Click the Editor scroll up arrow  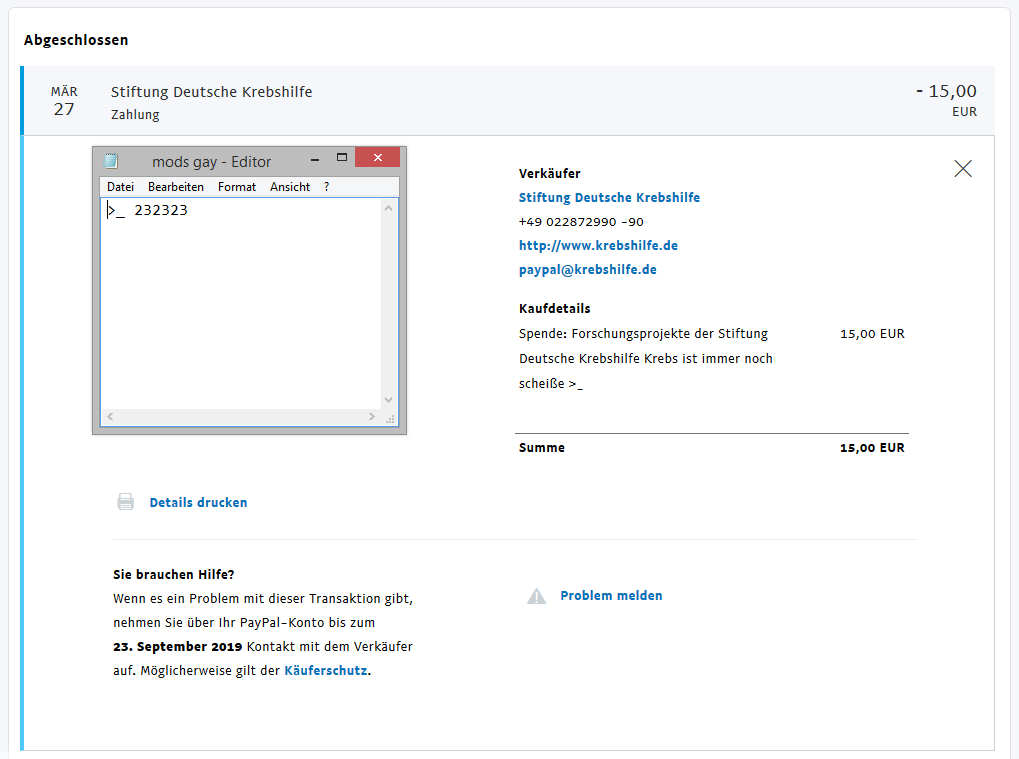[389, 208]
